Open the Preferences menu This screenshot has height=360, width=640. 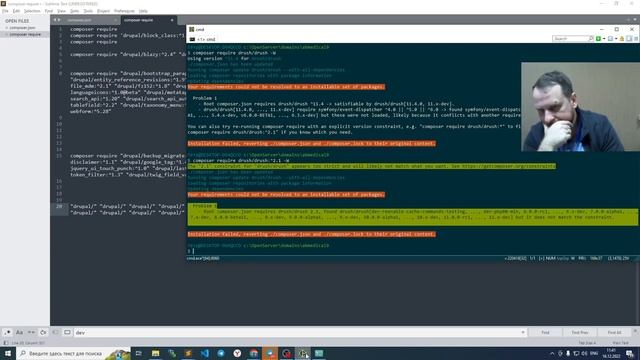[x=124, y=11]
